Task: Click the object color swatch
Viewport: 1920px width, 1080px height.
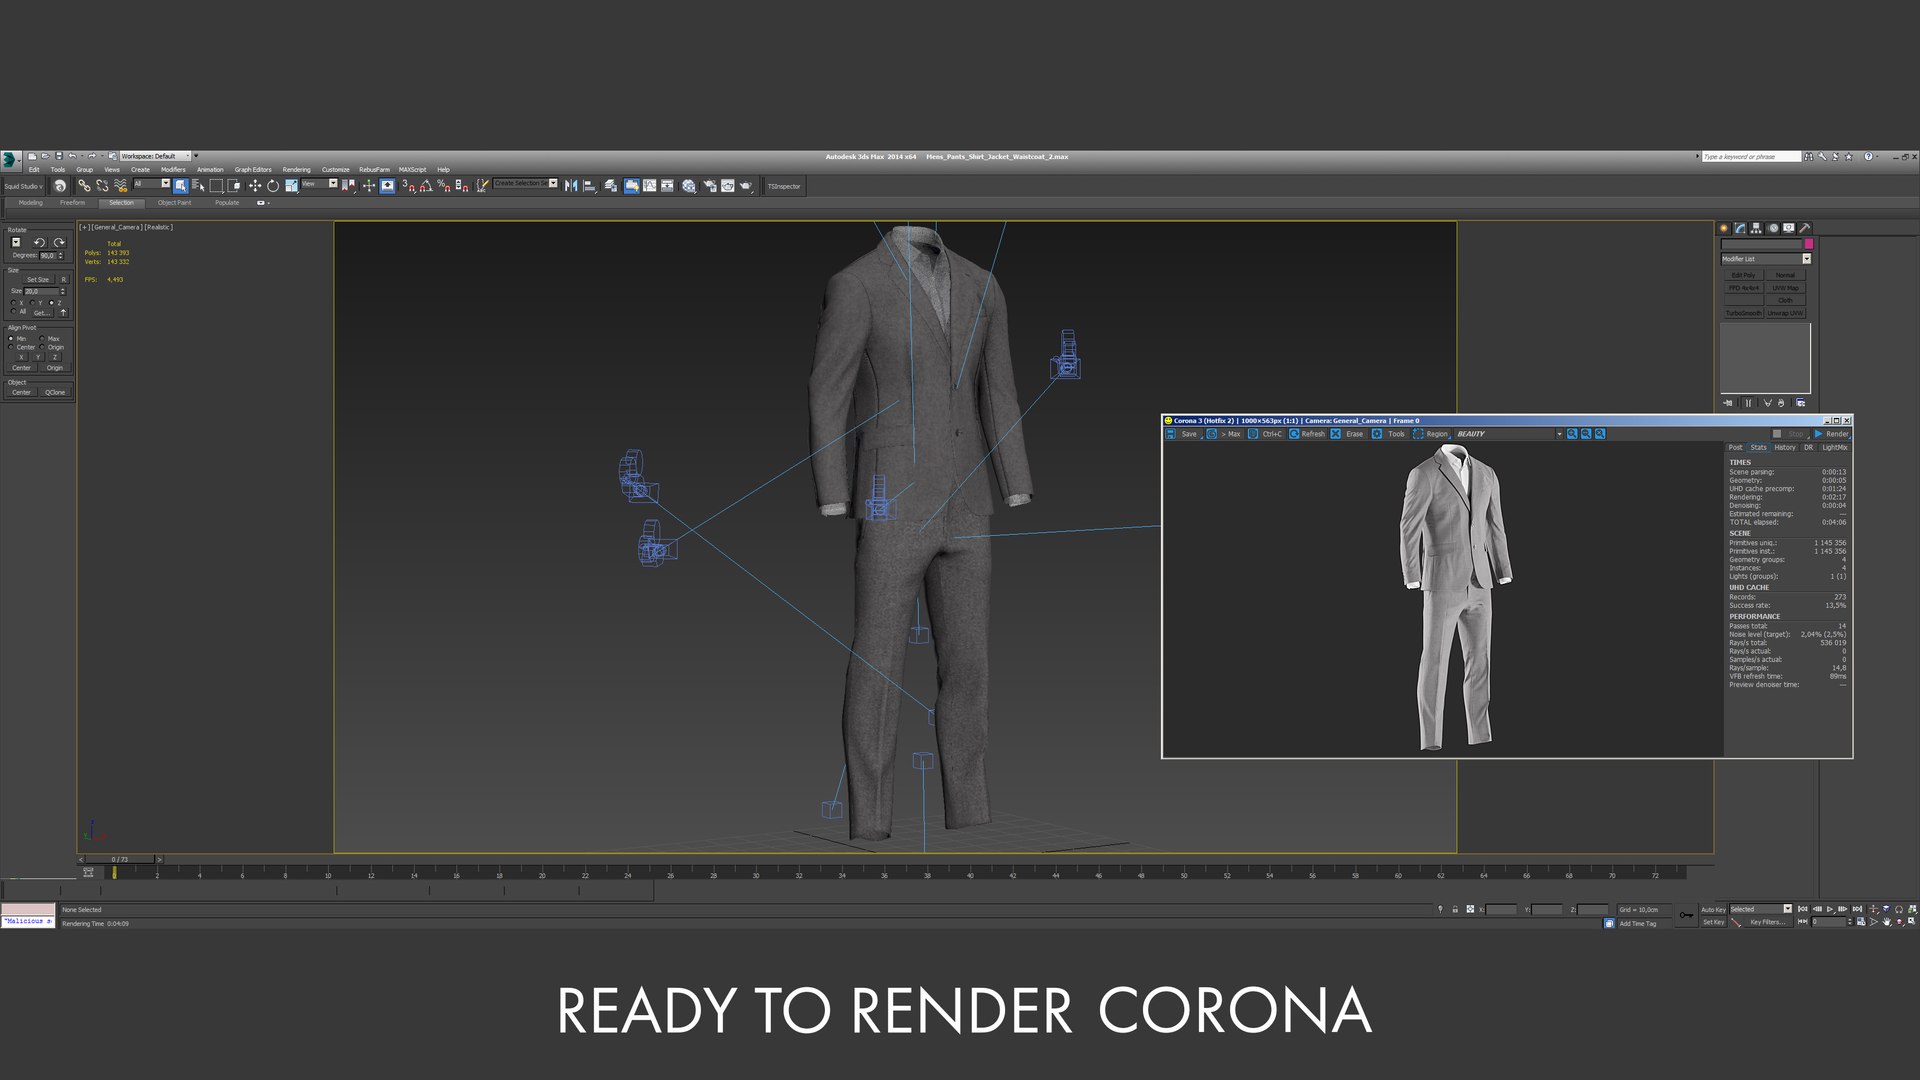Action: click(x=1808, y=244)
